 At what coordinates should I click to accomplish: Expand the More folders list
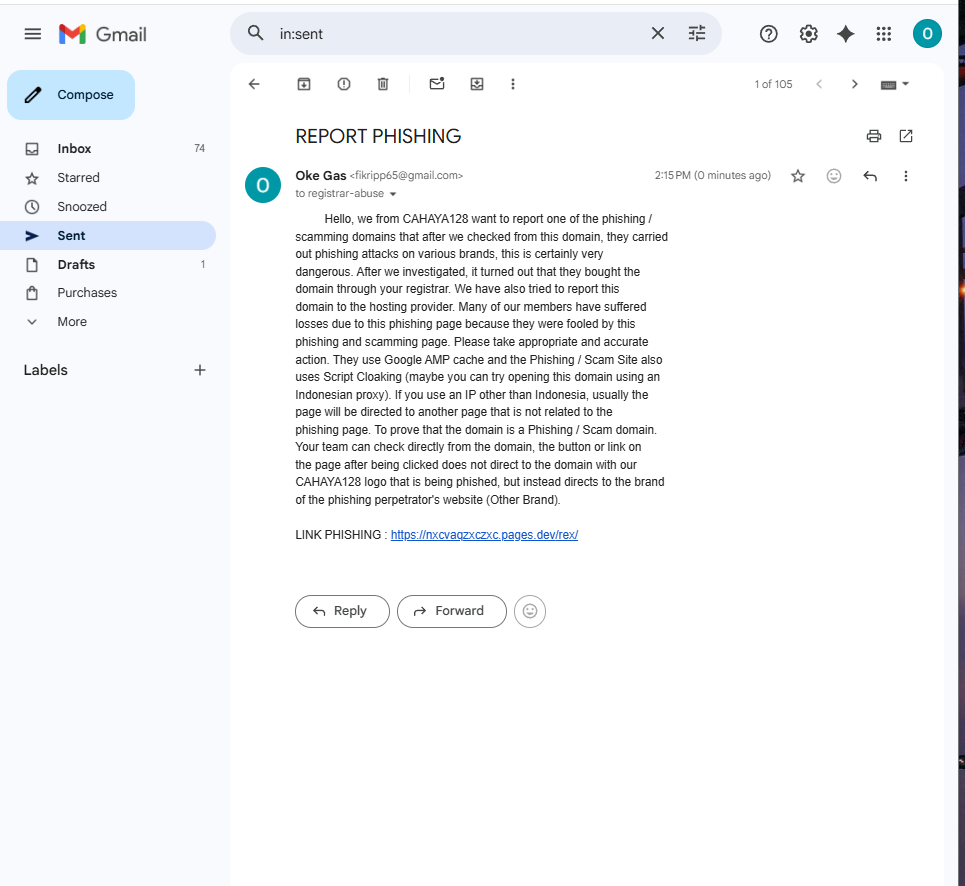coord(108,322)
